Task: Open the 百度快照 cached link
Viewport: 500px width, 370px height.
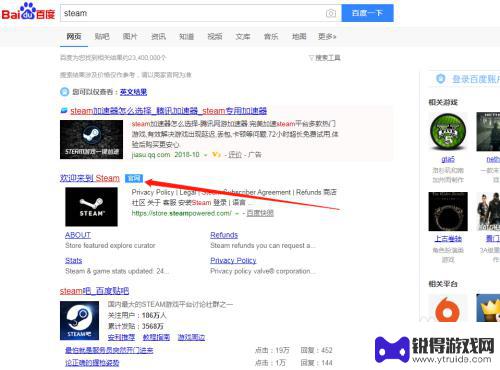Action: pyautogui.click(x=260, y=213)
